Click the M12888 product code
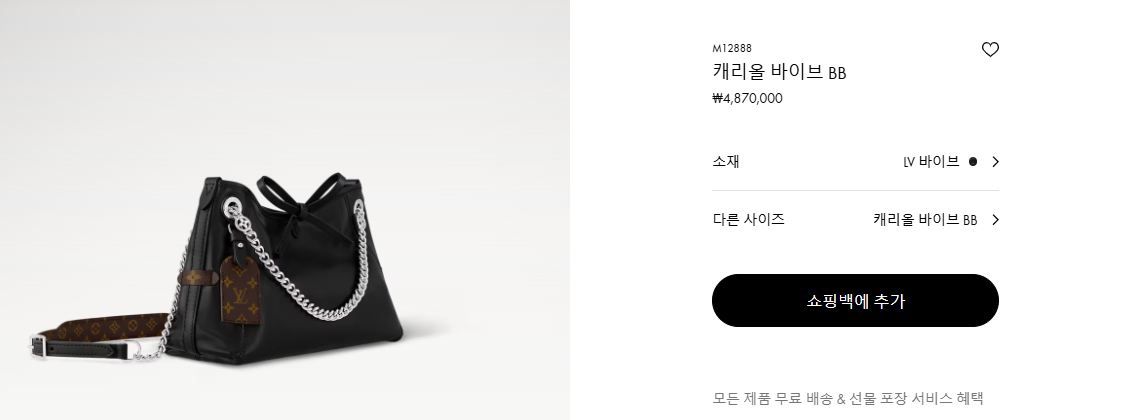This screenshot has height=420, width=1126. tap(732, 48)
